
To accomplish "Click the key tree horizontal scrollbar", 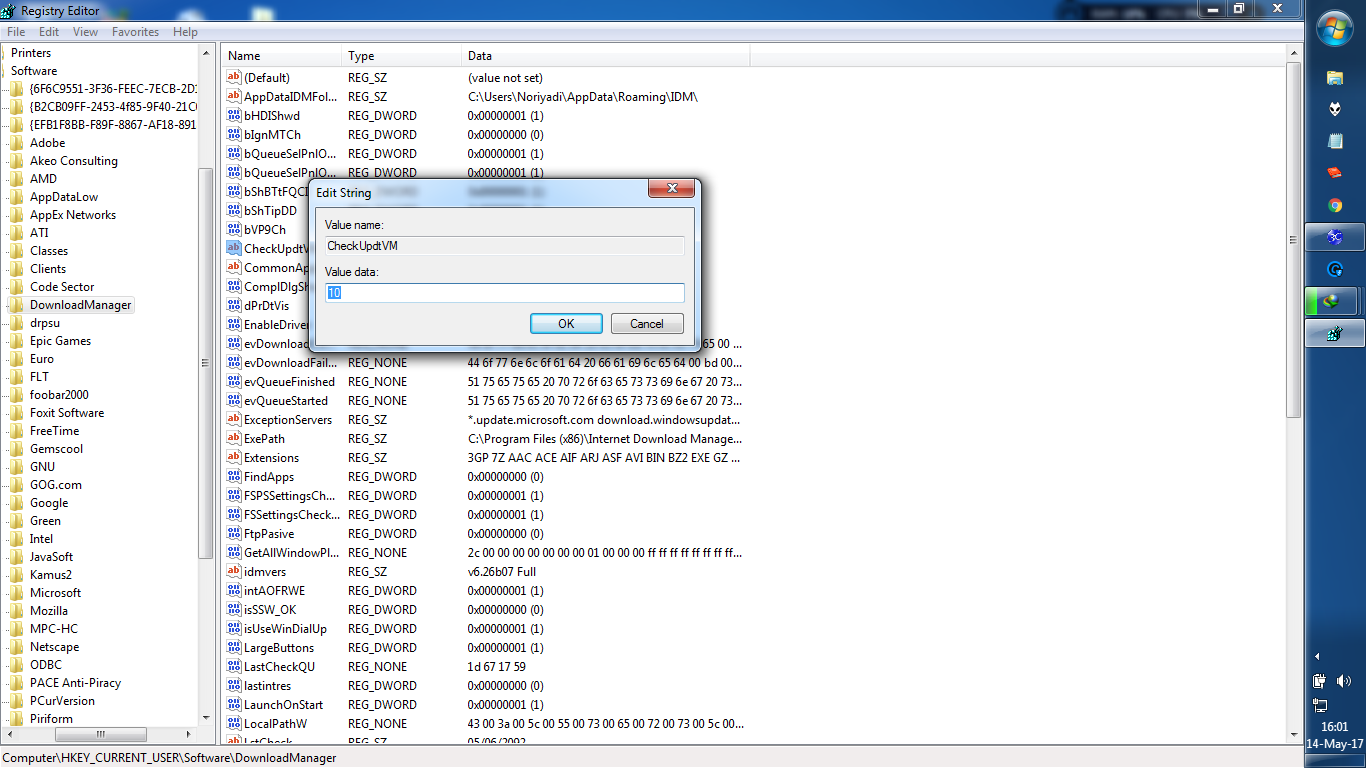I will pyautogui.click(x=100, y=735).
